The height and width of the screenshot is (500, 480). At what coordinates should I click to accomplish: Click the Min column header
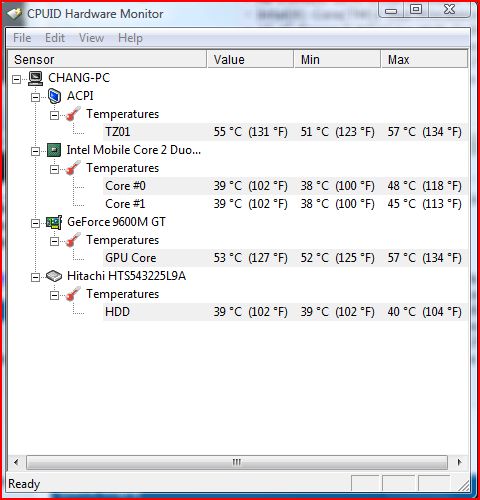337,59
